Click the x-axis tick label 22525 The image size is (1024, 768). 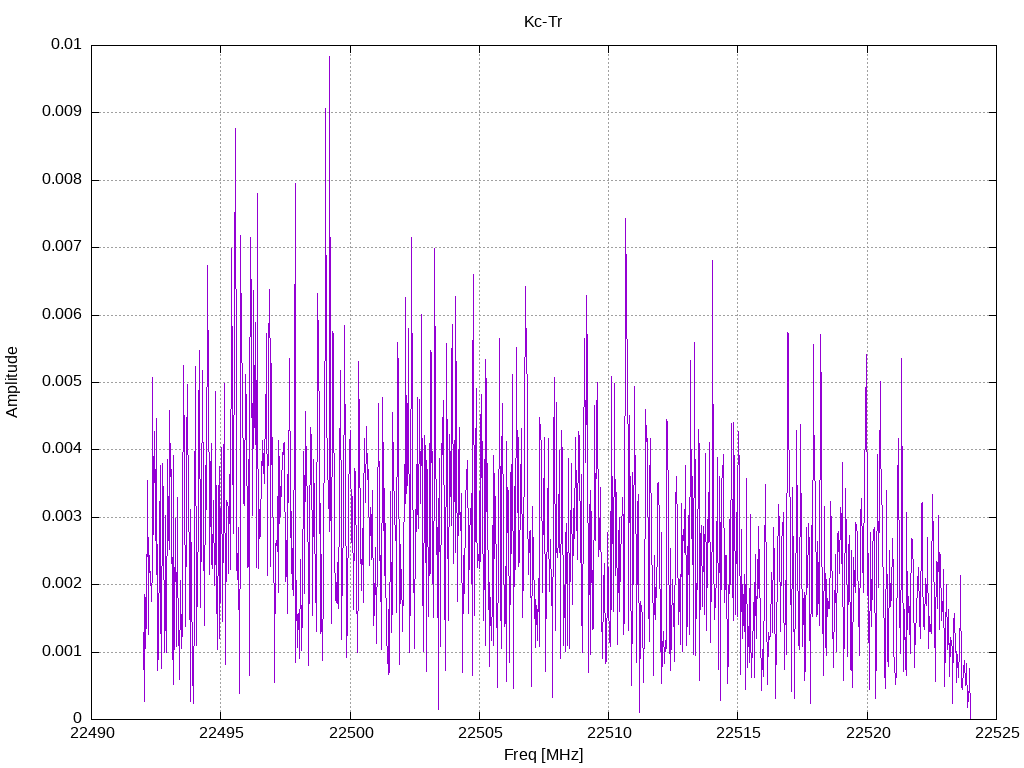pos(997,733)
